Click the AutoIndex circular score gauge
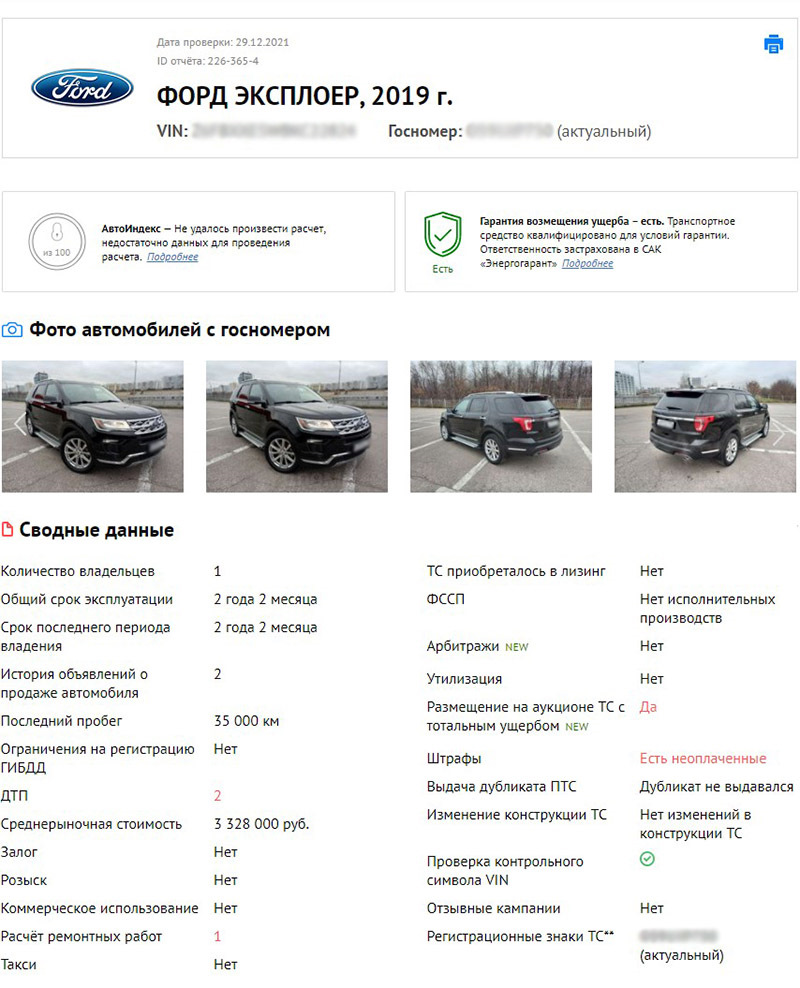 (x=57, y=241)
